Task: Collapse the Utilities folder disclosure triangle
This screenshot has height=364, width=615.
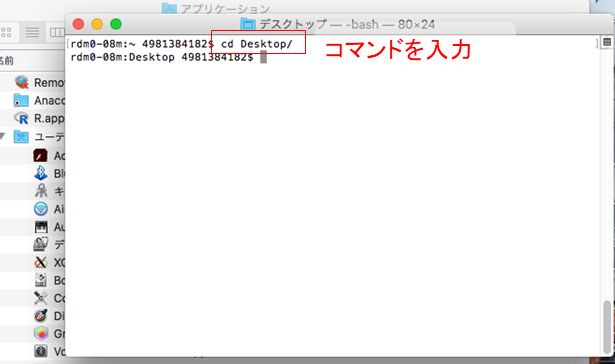Action: pos(2,136)
